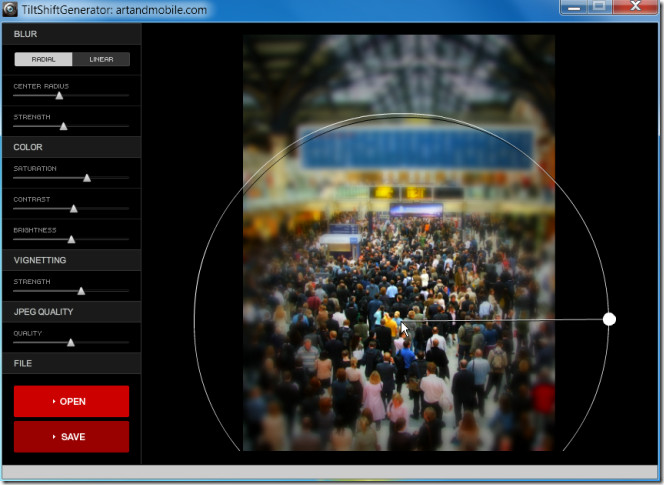Image resolution: width=664 pixels, height=485 pixels.
Task: Click the SATURATION label
Action: (35, 169)
